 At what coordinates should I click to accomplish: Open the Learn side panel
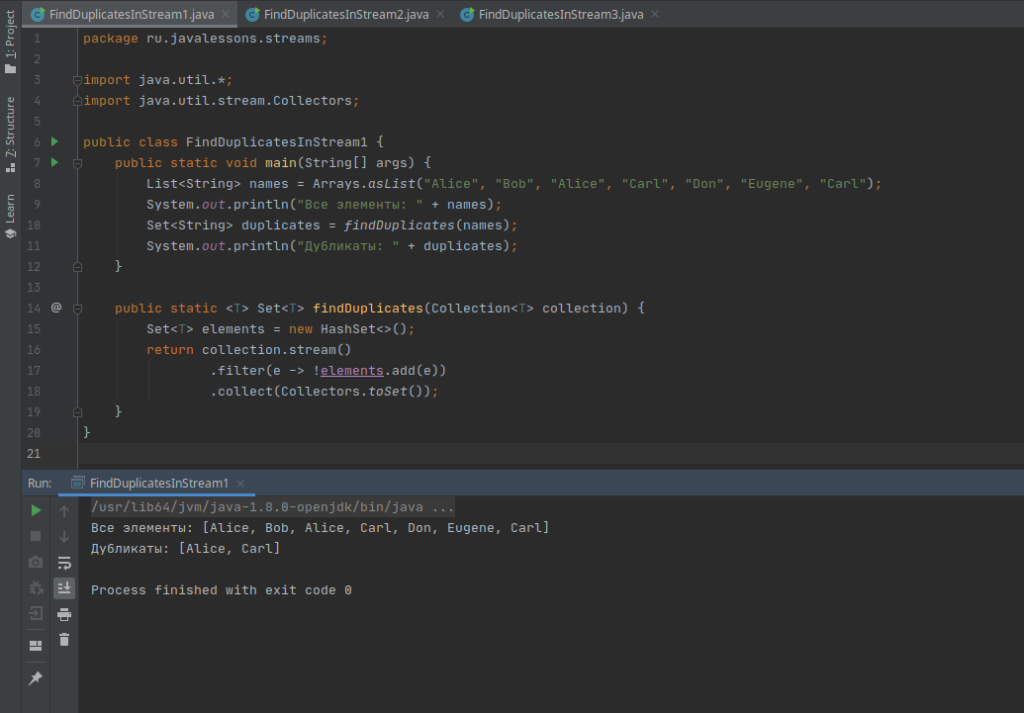(10, 215)
